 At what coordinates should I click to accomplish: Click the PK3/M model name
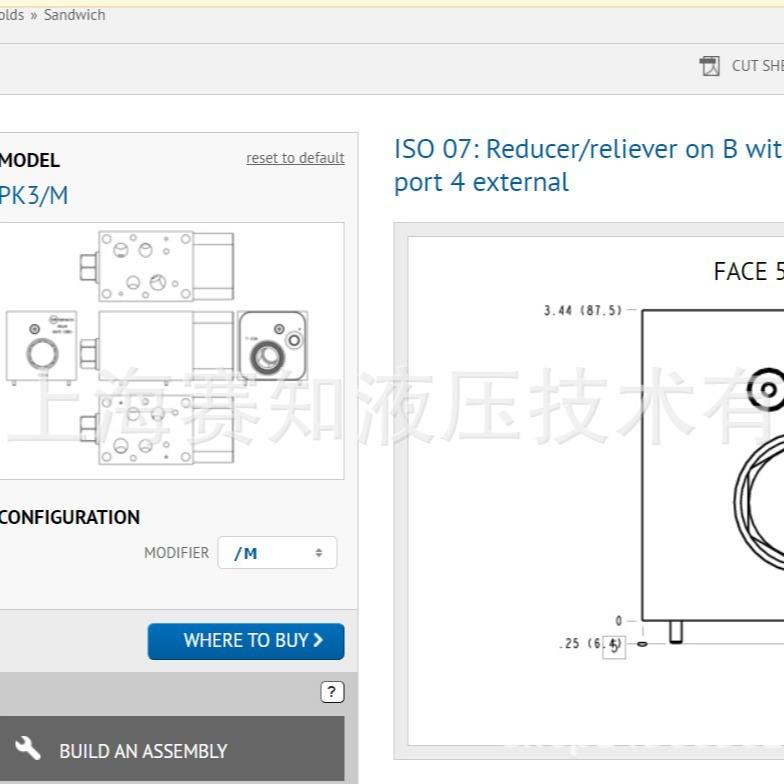pyautogui.click(x=34, y=196)
